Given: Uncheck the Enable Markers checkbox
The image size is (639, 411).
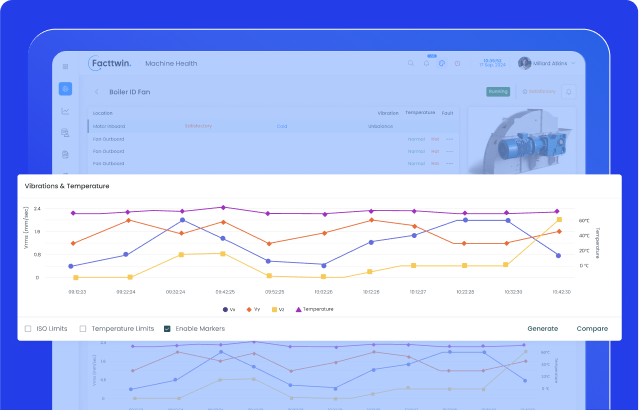Looking at the screenshot, I should (167, 328).
